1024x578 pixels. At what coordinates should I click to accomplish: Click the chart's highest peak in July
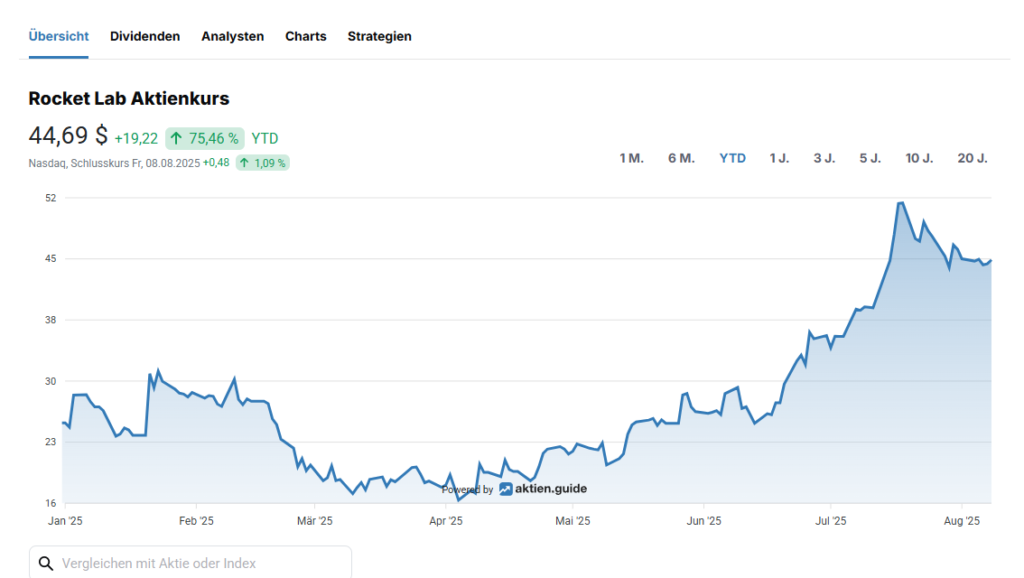(x=901, y=203)
